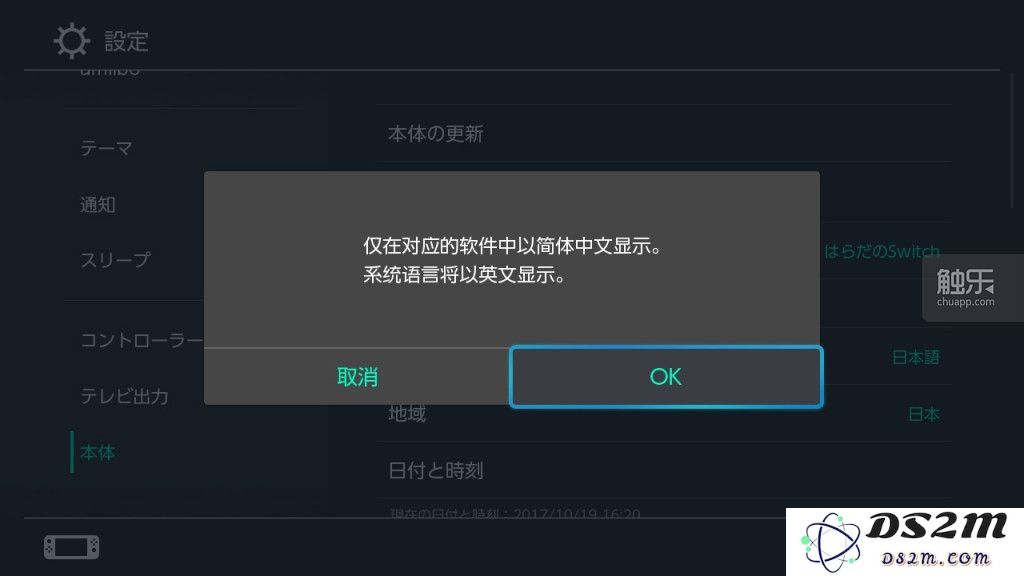Select テーマ in the sidebar
The image size is (1024, 576).
[x=106, y=148]
